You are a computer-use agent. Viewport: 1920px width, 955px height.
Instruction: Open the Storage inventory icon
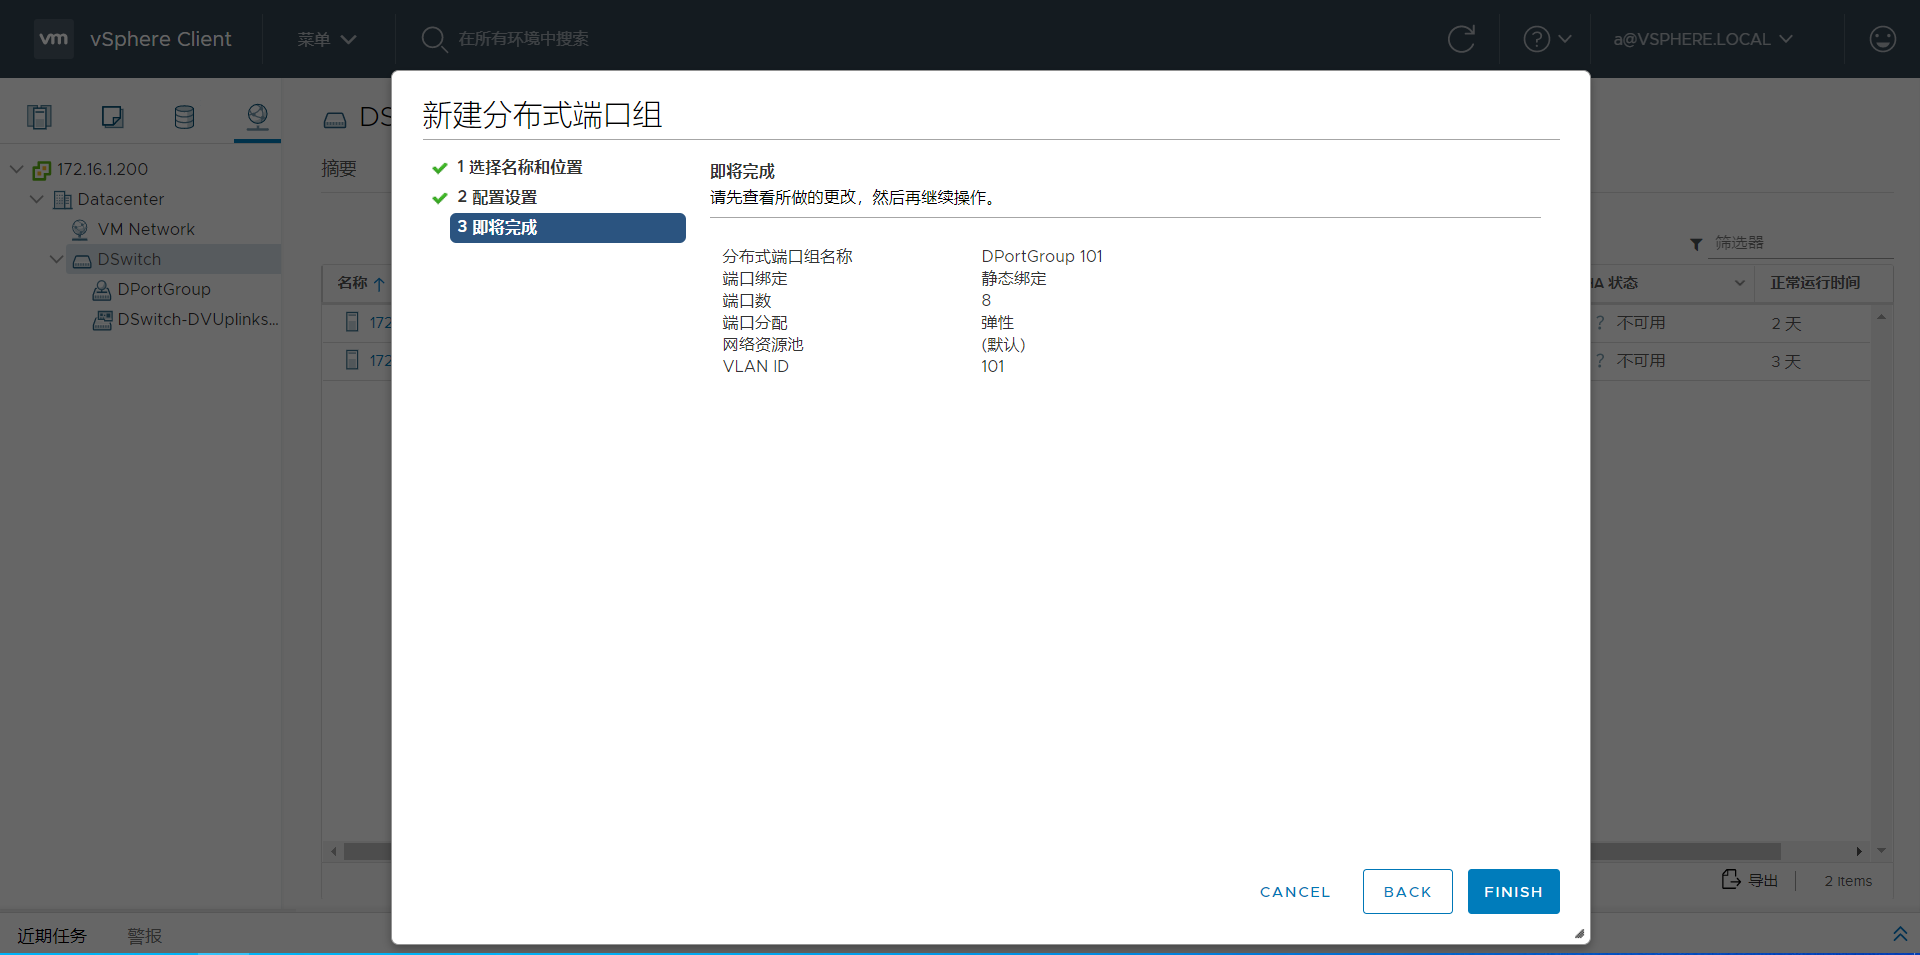(x=184, y=116)
